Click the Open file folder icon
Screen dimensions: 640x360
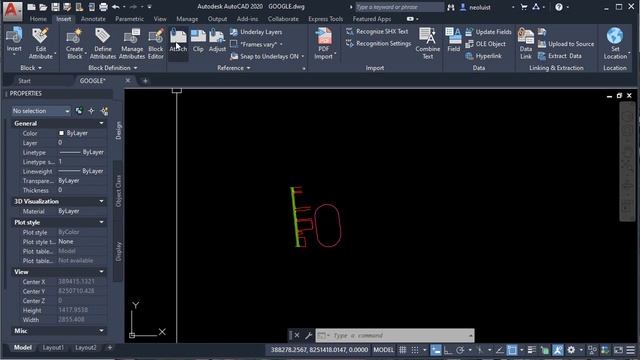[43, 7]
